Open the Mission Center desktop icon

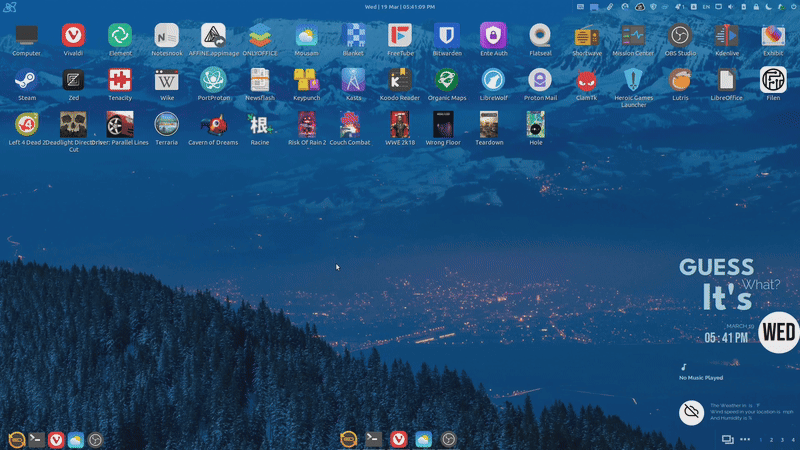(x=633, y=36)
